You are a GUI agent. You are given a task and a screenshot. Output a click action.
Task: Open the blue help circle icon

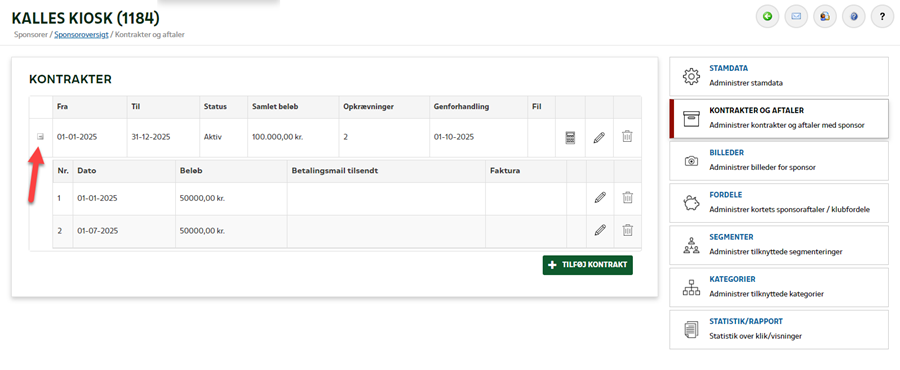[854, 17]
